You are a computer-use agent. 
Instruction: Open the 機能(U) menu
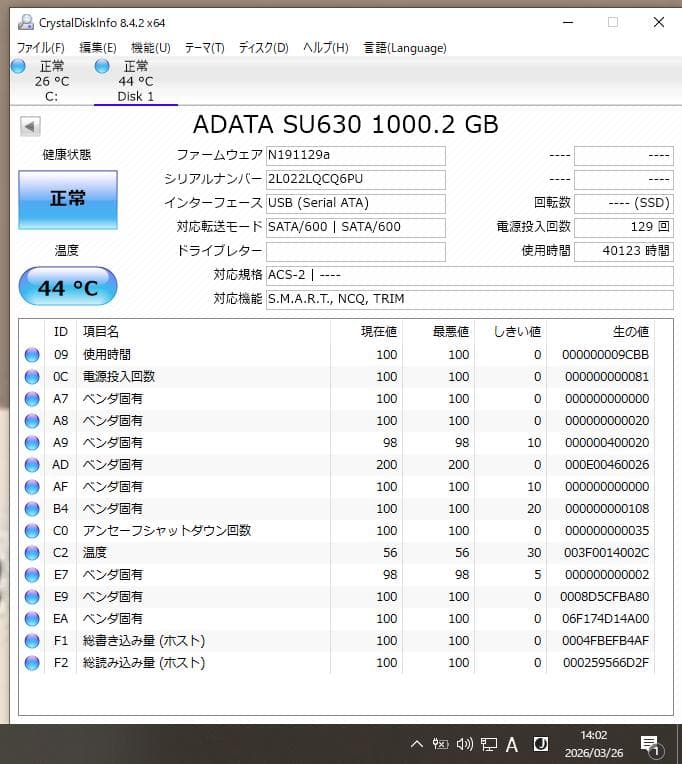point(151,48)
